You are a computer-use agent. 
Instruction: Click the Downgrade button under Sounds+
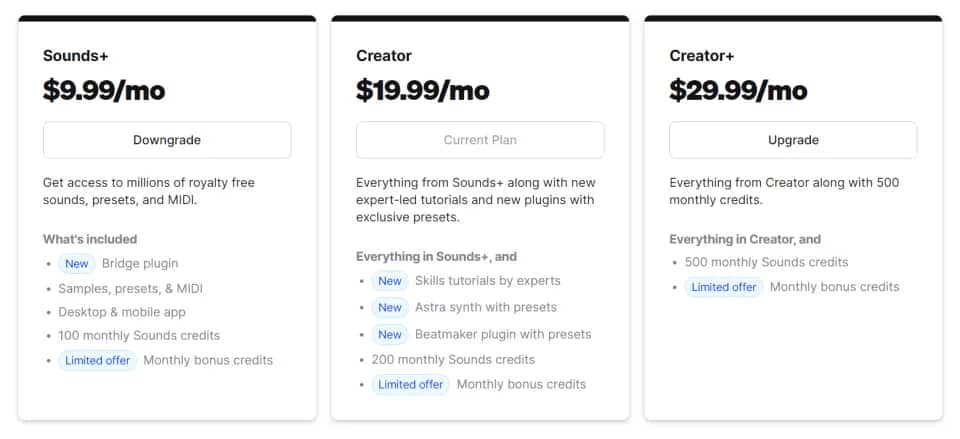(167, 140)
